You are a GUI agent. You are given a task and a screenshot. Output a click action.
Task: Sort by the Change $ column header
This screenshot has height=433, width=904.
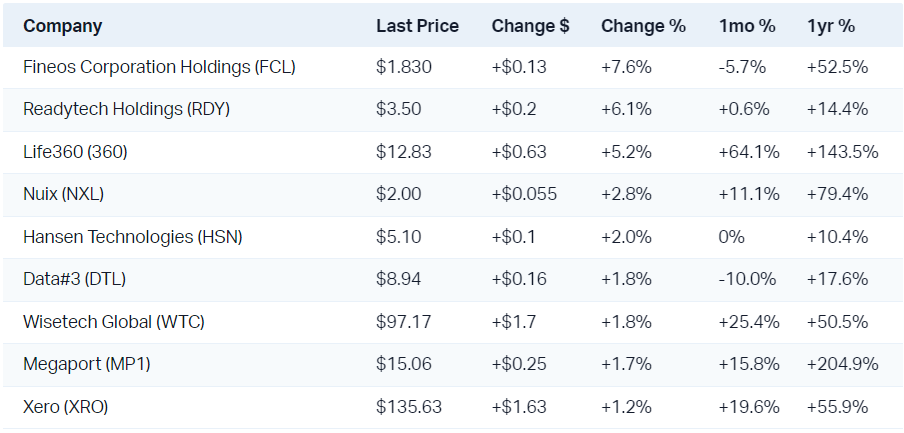(x=530, y=26)
